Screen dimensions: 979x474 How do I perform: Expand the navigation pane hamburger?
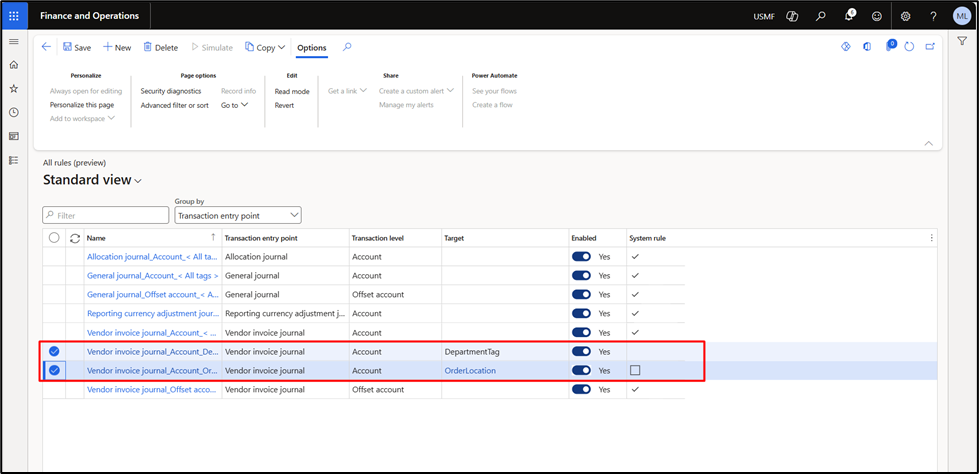[14, 42]
